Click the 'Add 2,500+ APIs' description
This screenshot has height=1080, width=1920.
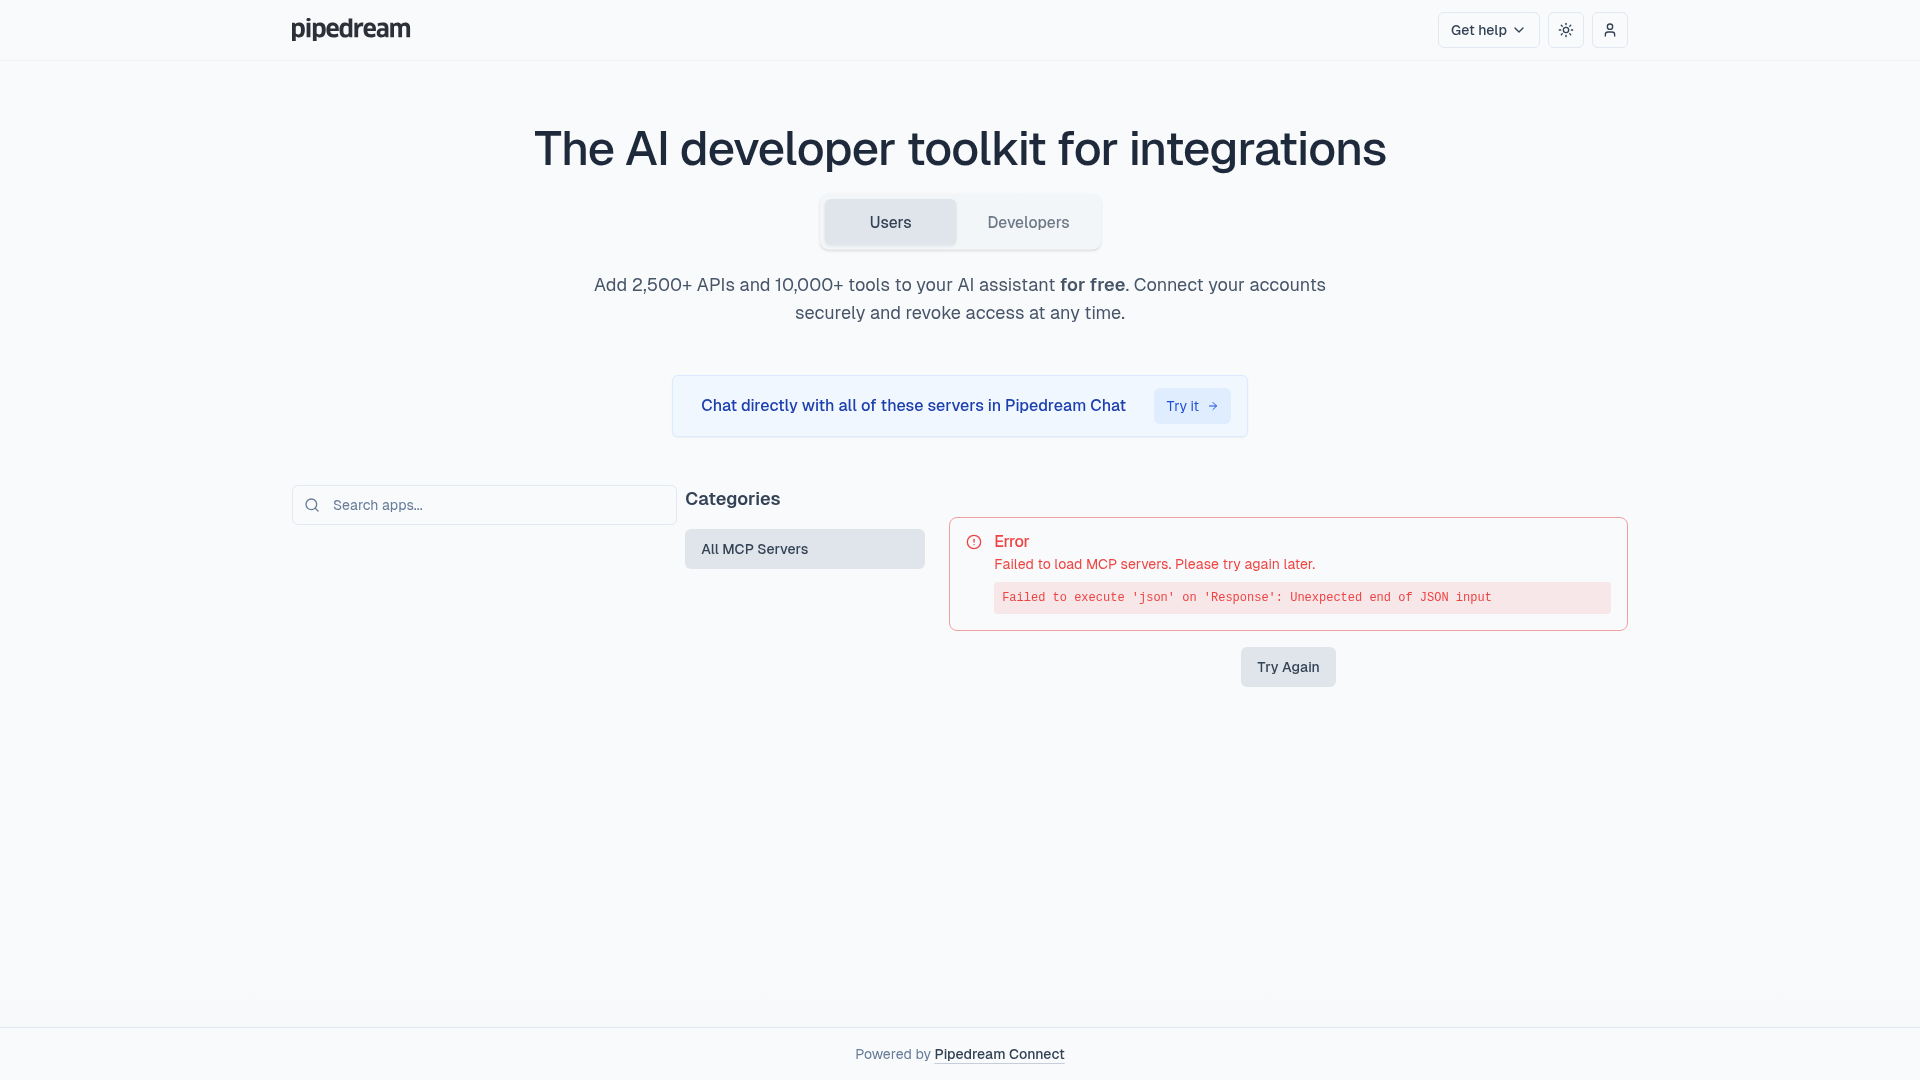click(x=960, y=299)
